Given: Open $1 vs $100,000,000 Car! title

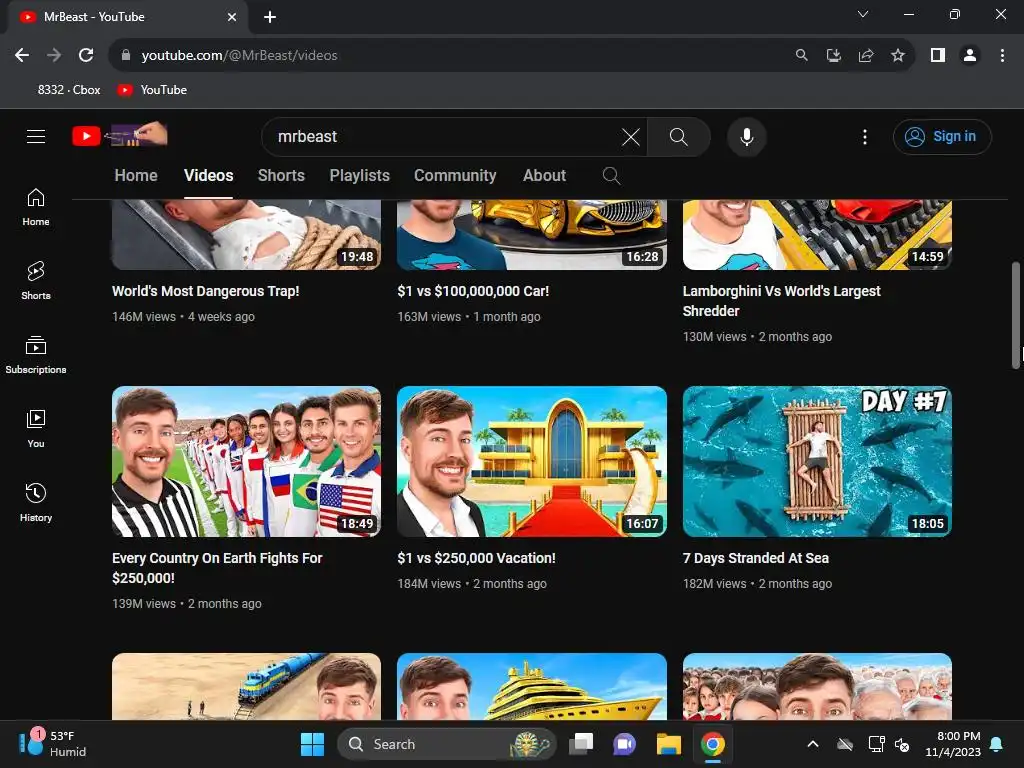Looking at the screenshot, I should [x=473, y=291].
